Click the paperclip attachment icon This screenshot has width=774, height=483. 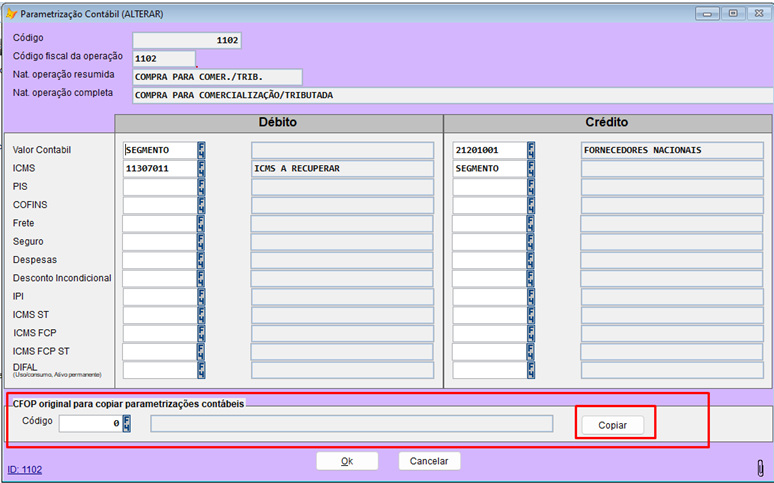coord(759,468)
